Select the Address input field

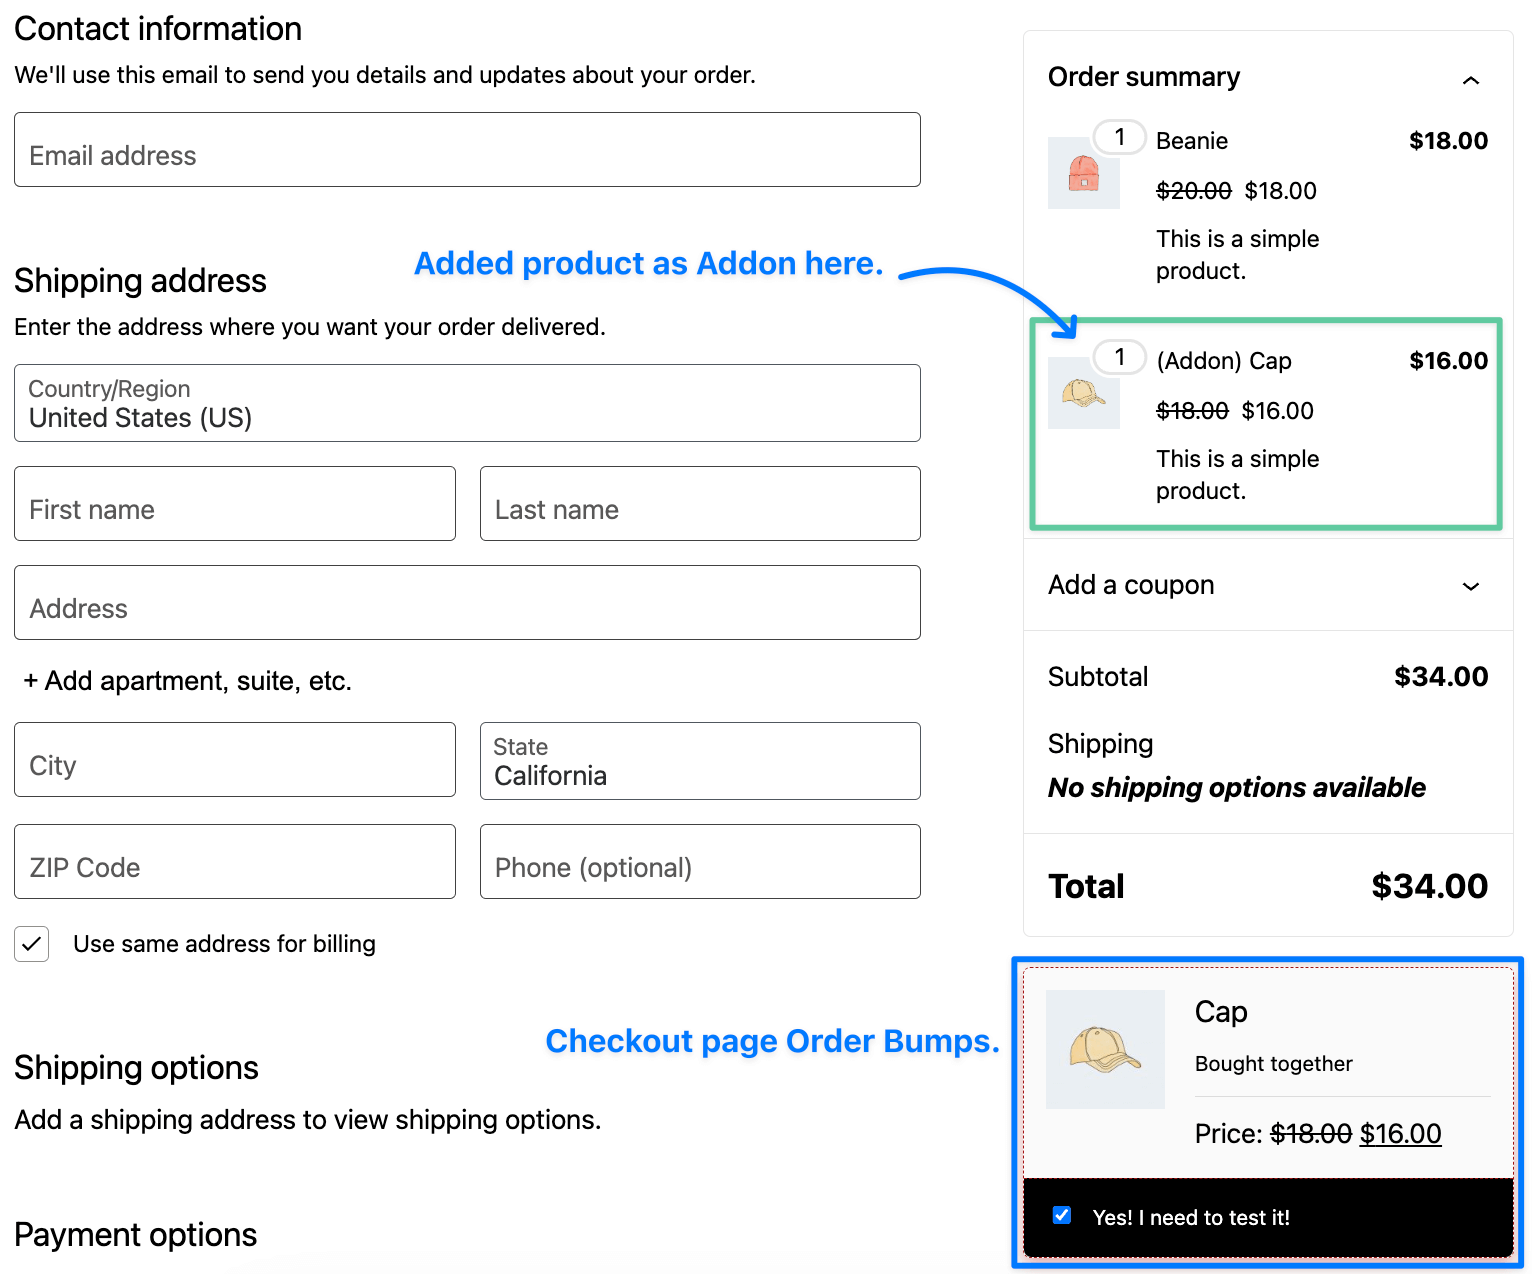coord(467,603)
